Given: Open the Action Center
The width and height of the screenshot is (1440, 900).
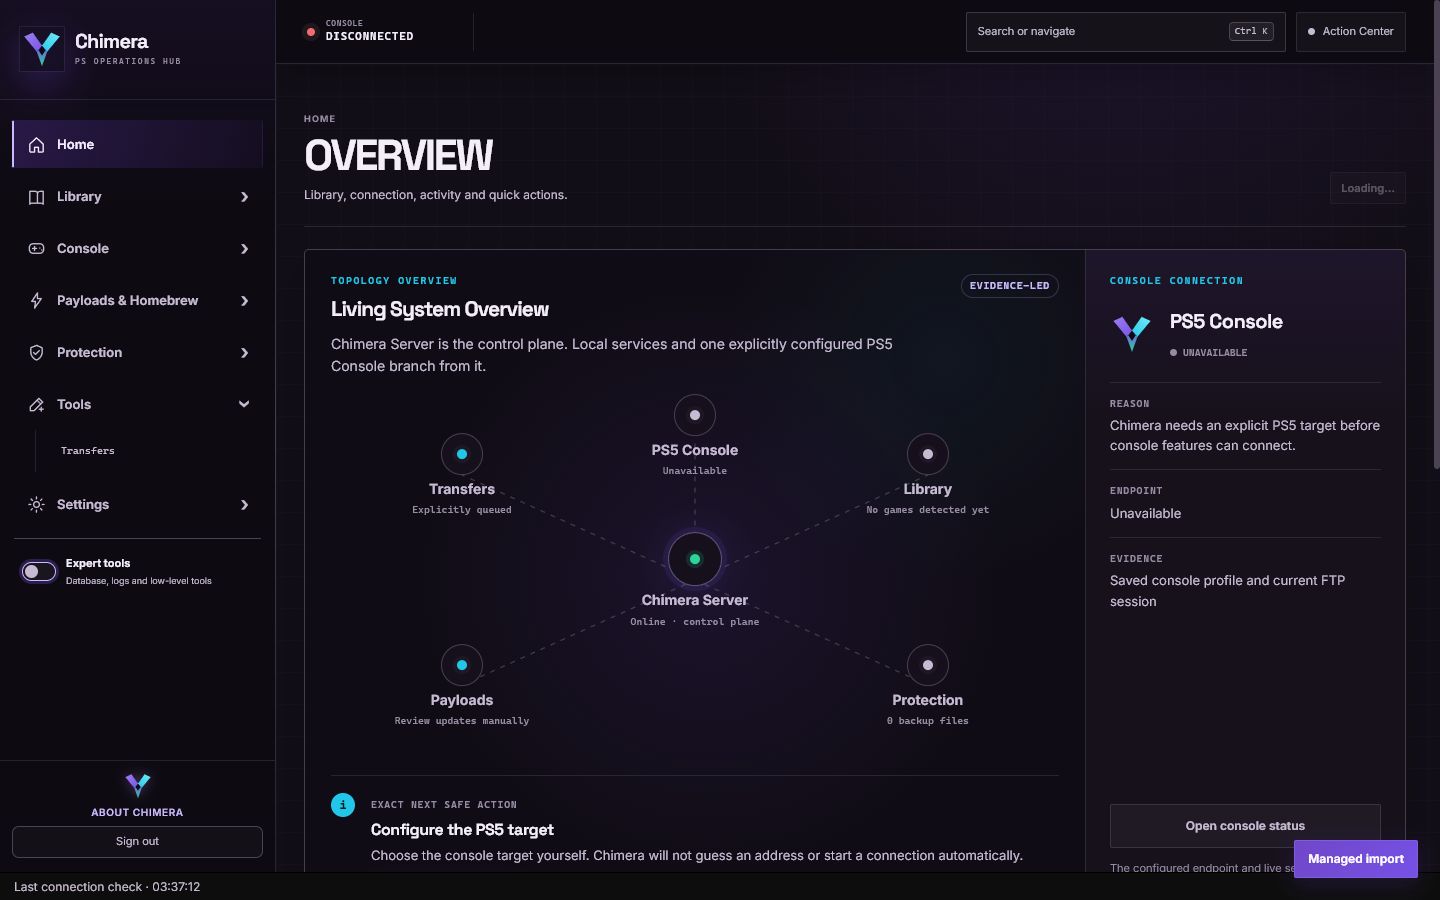Looking at the screenshot, I should 1350,32.
